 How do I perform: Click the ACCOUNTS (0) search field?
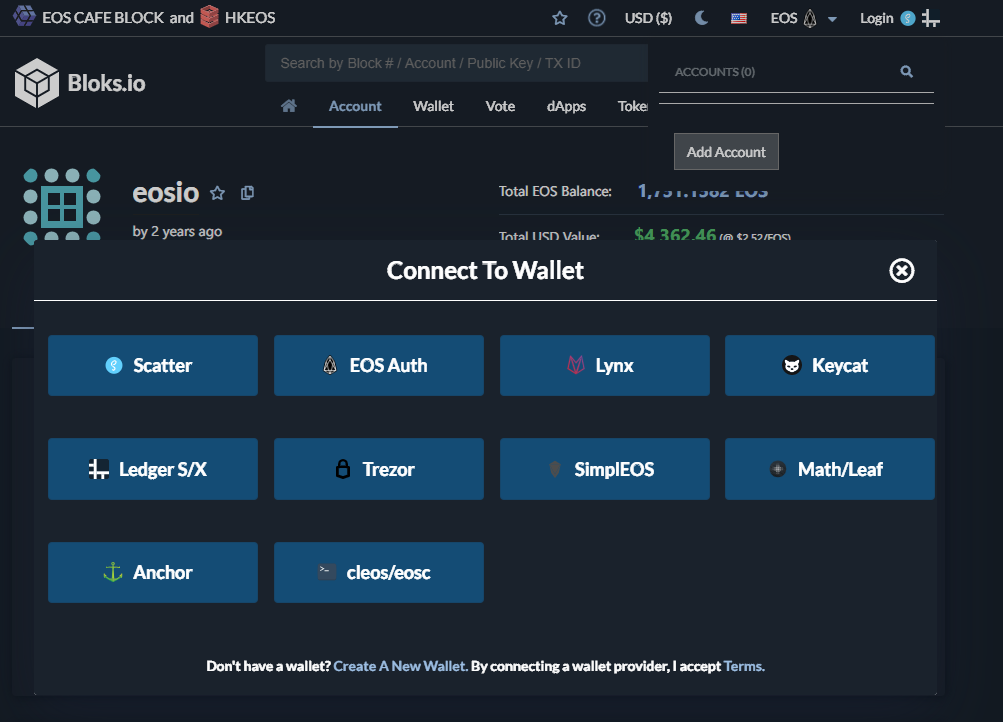(x=784, y=72)
